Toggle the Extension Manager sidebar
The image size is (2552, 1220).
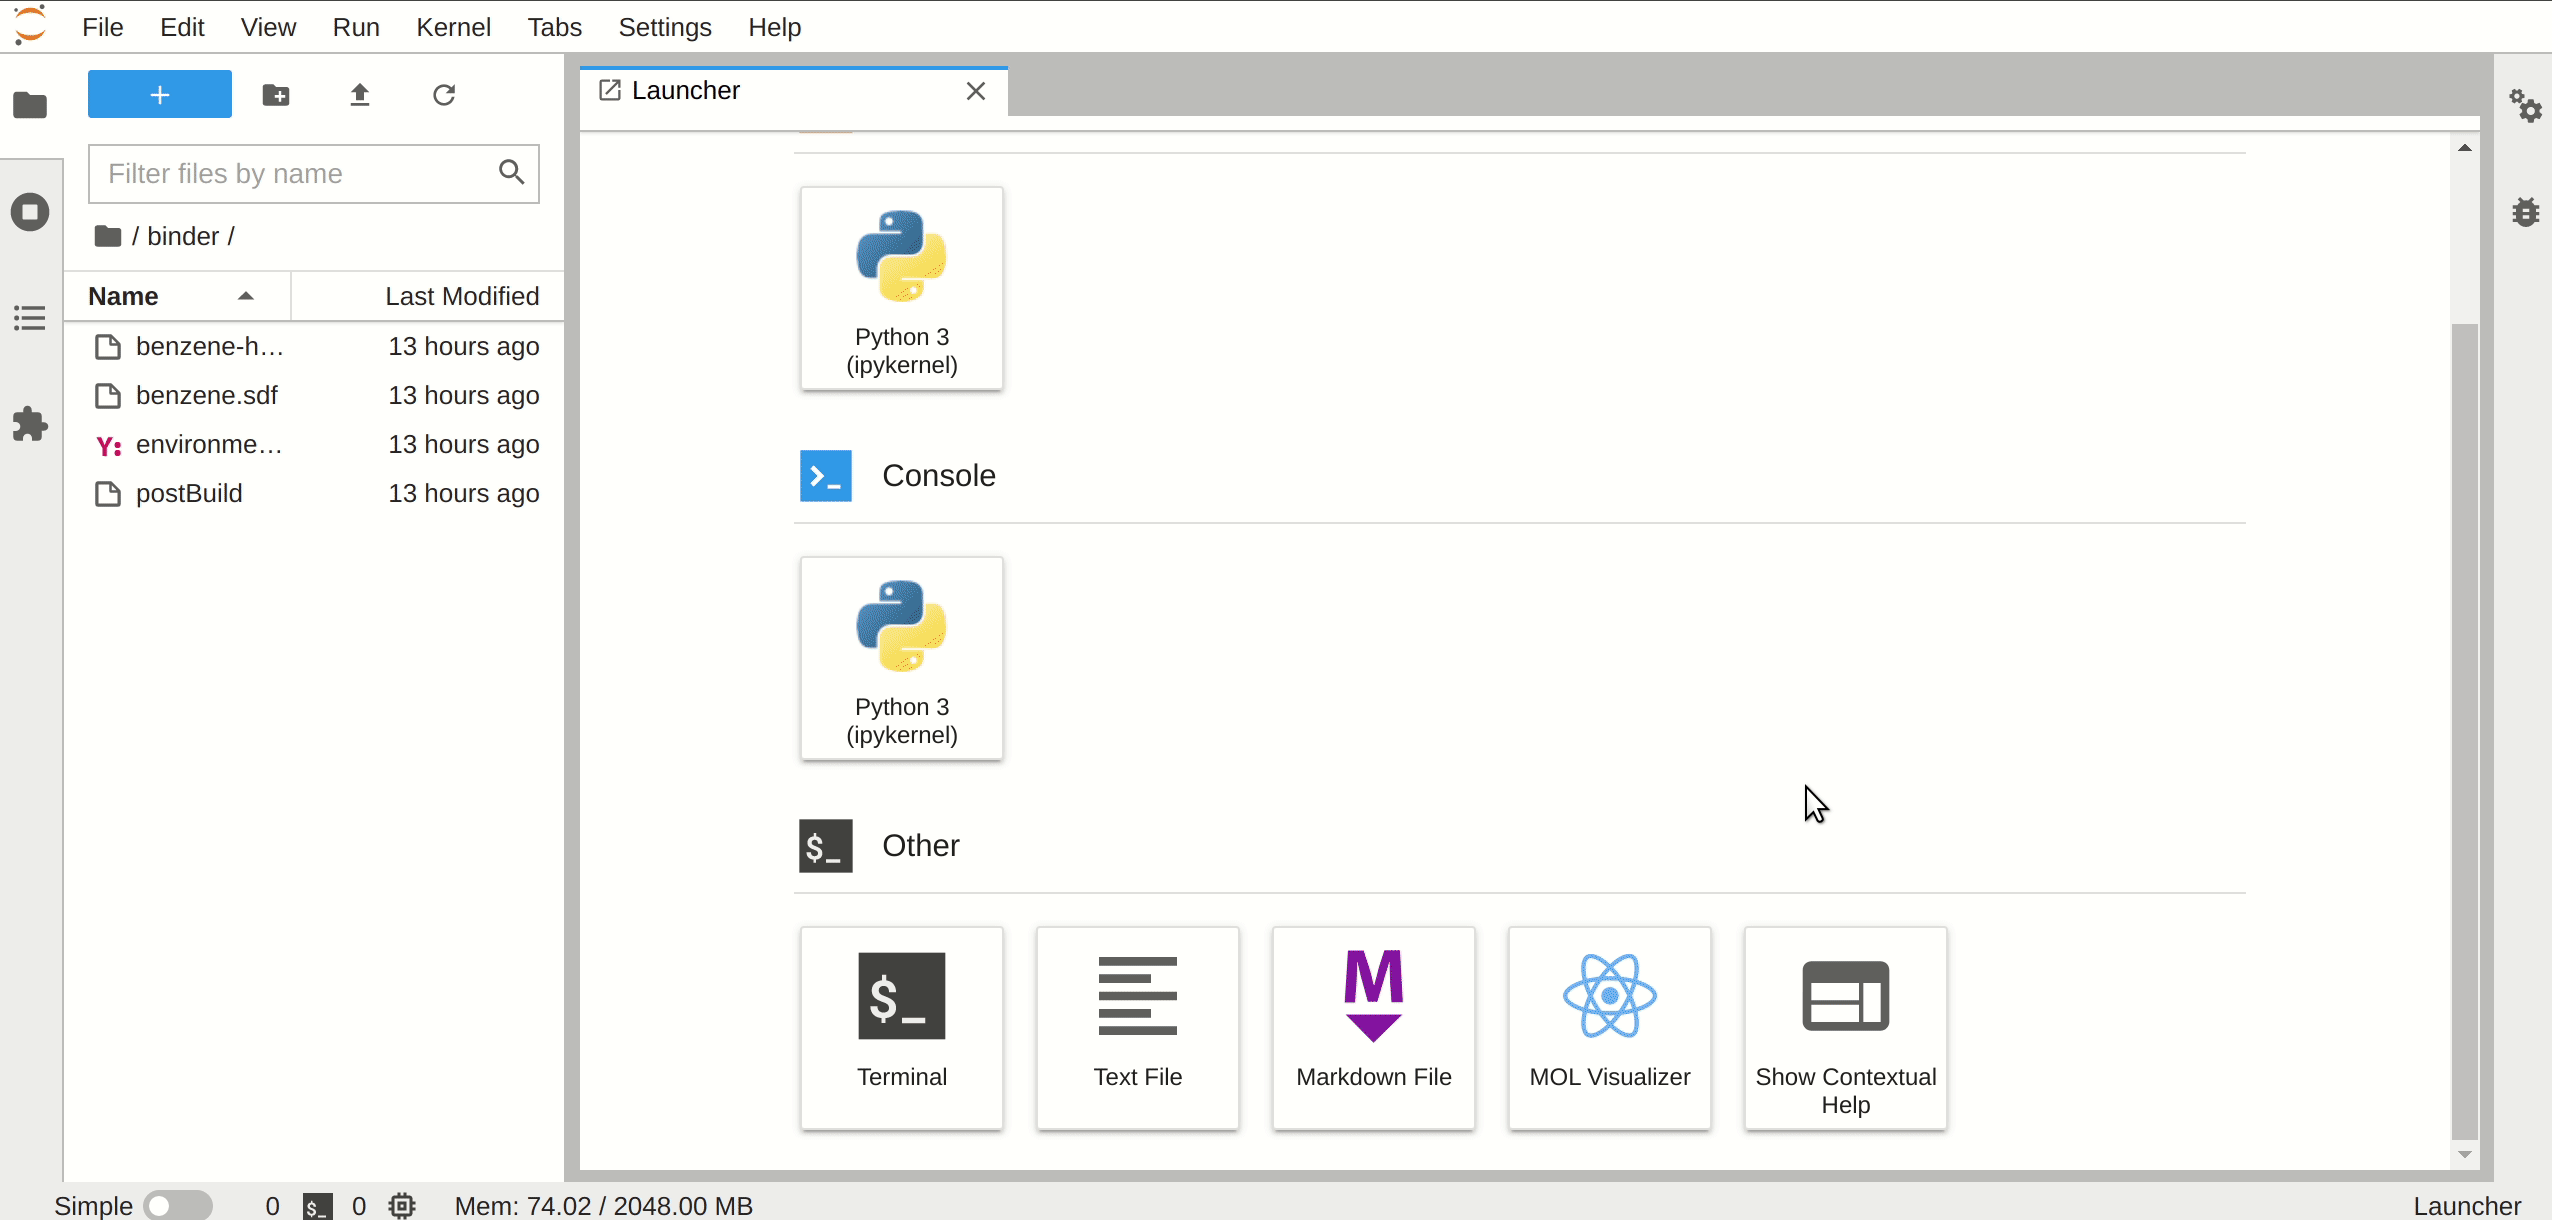point(31,425)
